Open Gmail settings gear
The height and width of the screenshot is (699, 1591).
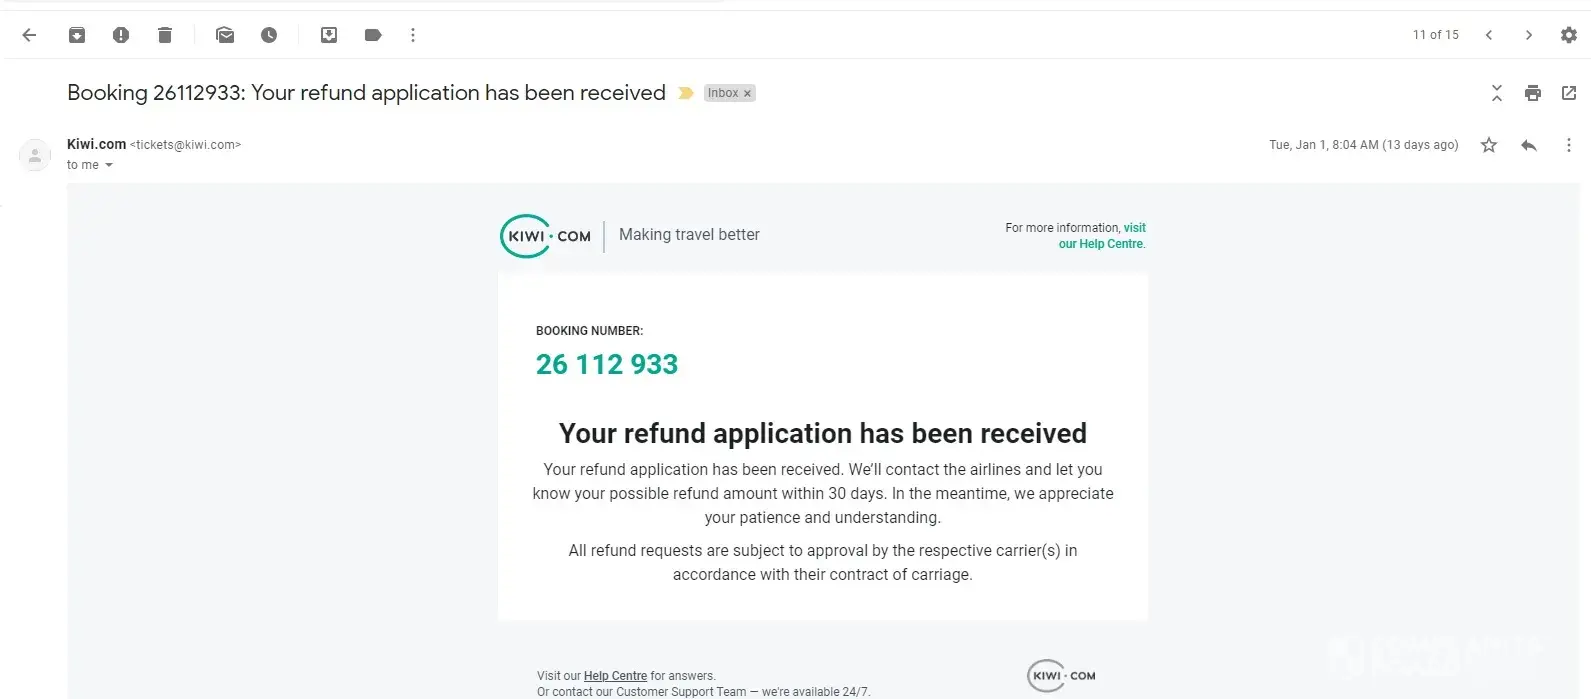[1569, 35]
